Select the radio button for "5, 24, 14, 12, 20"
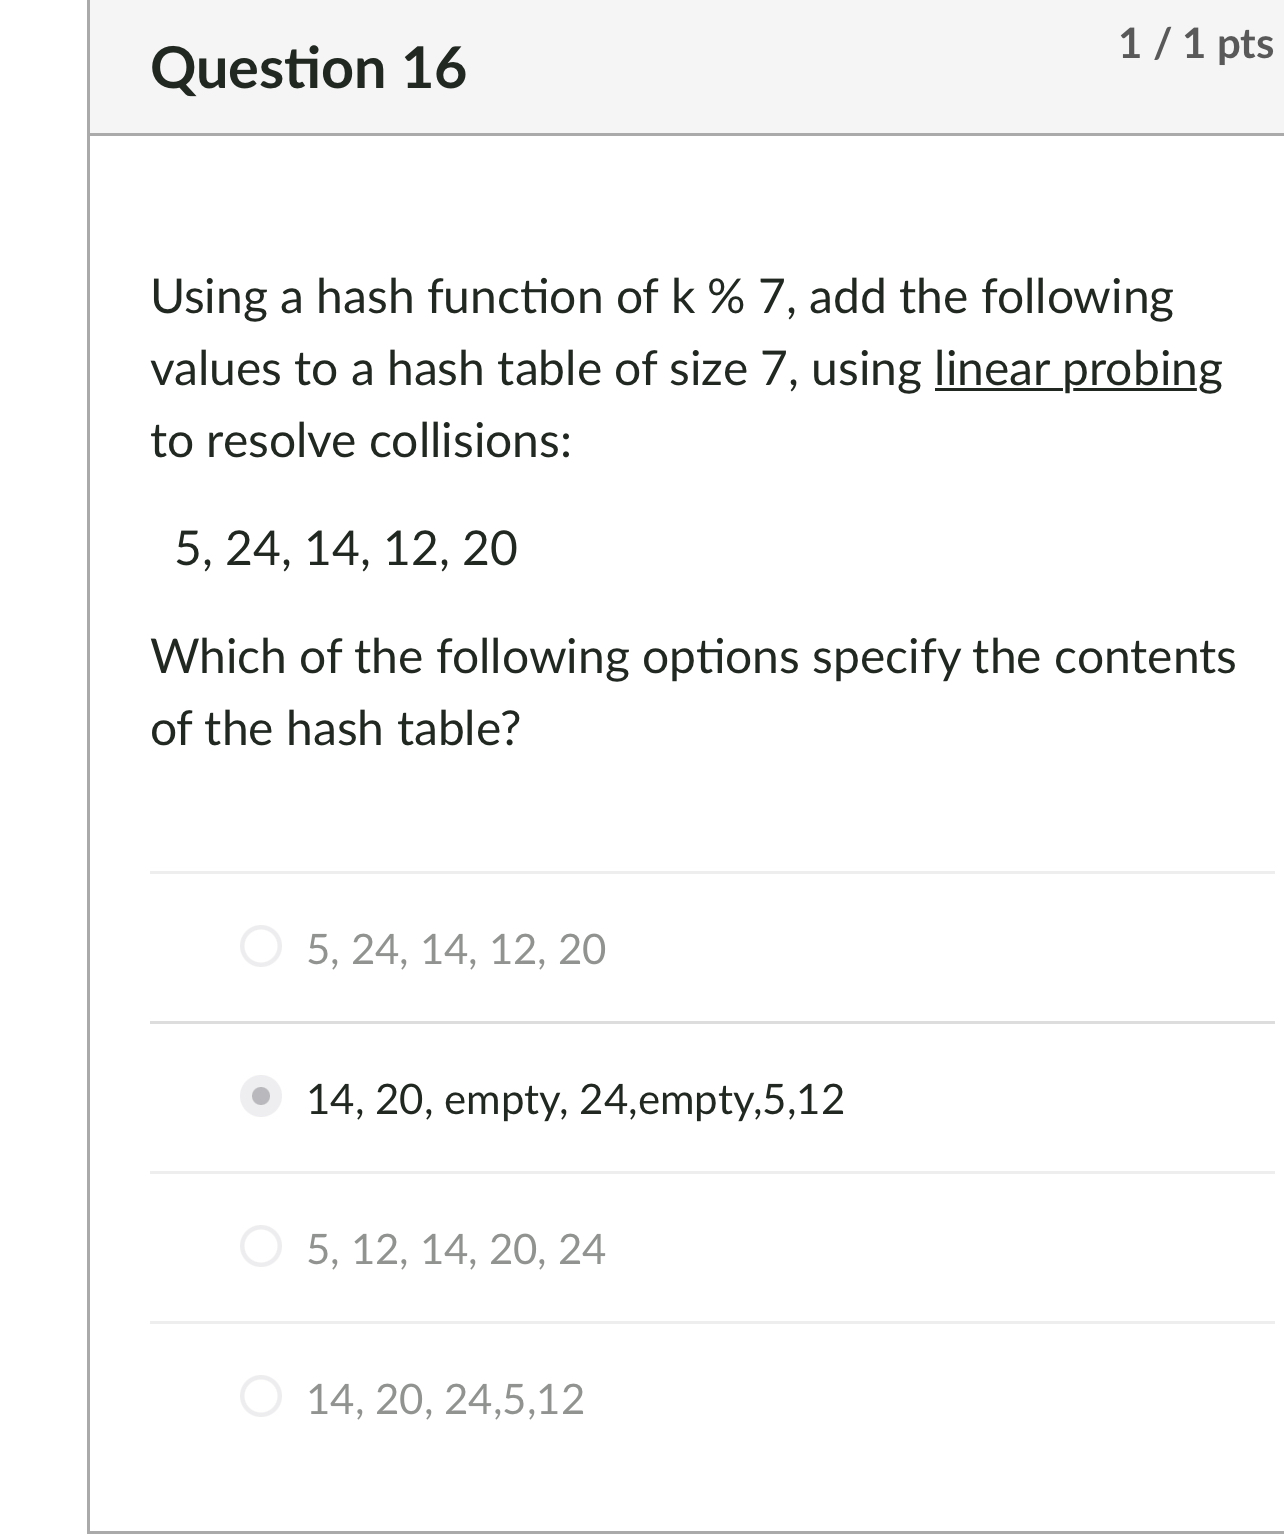This screenshot has height=1538, width=1284. pyautogui.click(x=262, y=950)
